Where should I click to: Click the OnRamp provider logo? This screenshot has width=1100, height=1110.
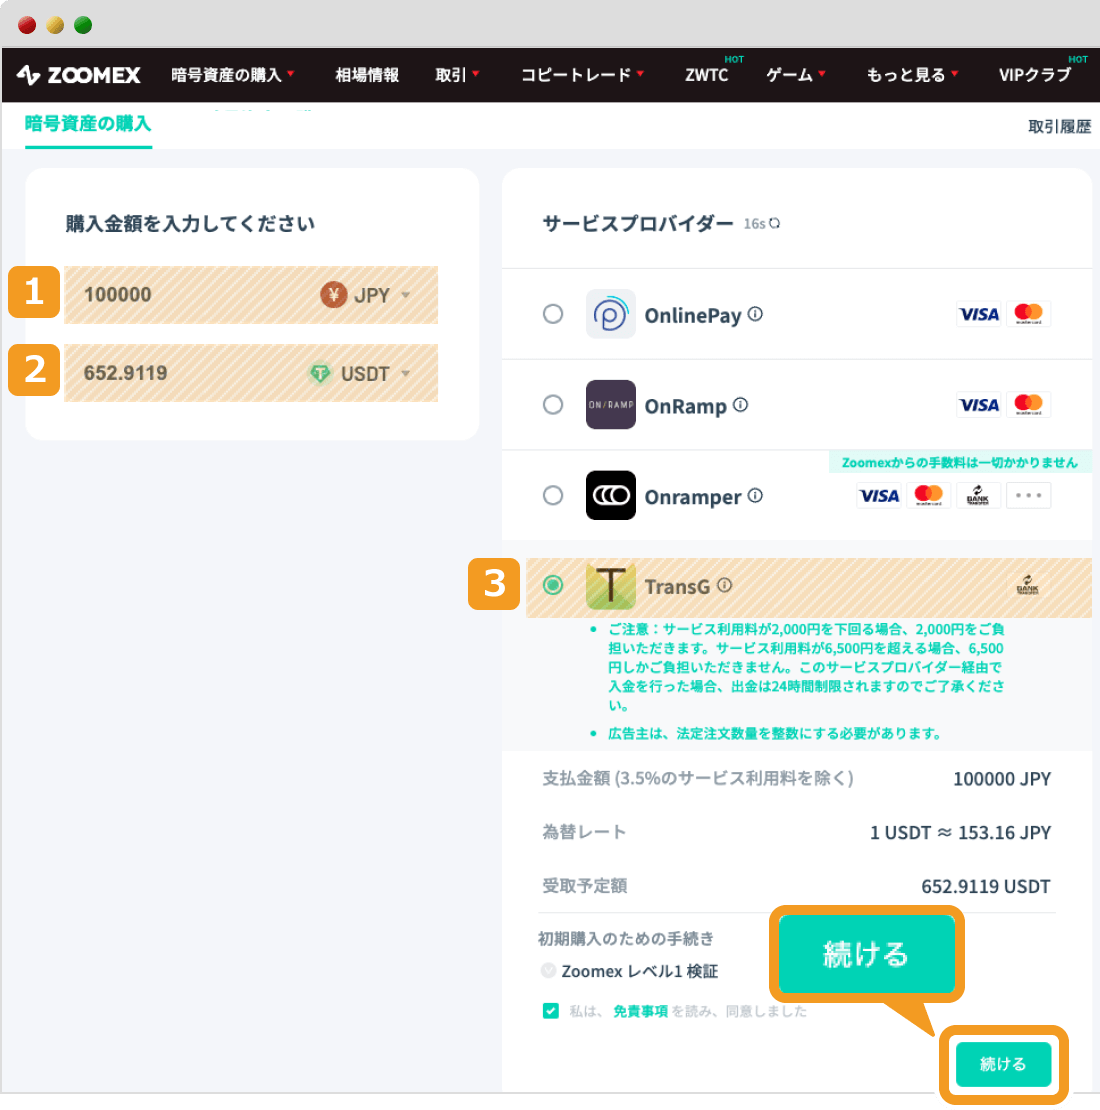(x=610, y=404)
